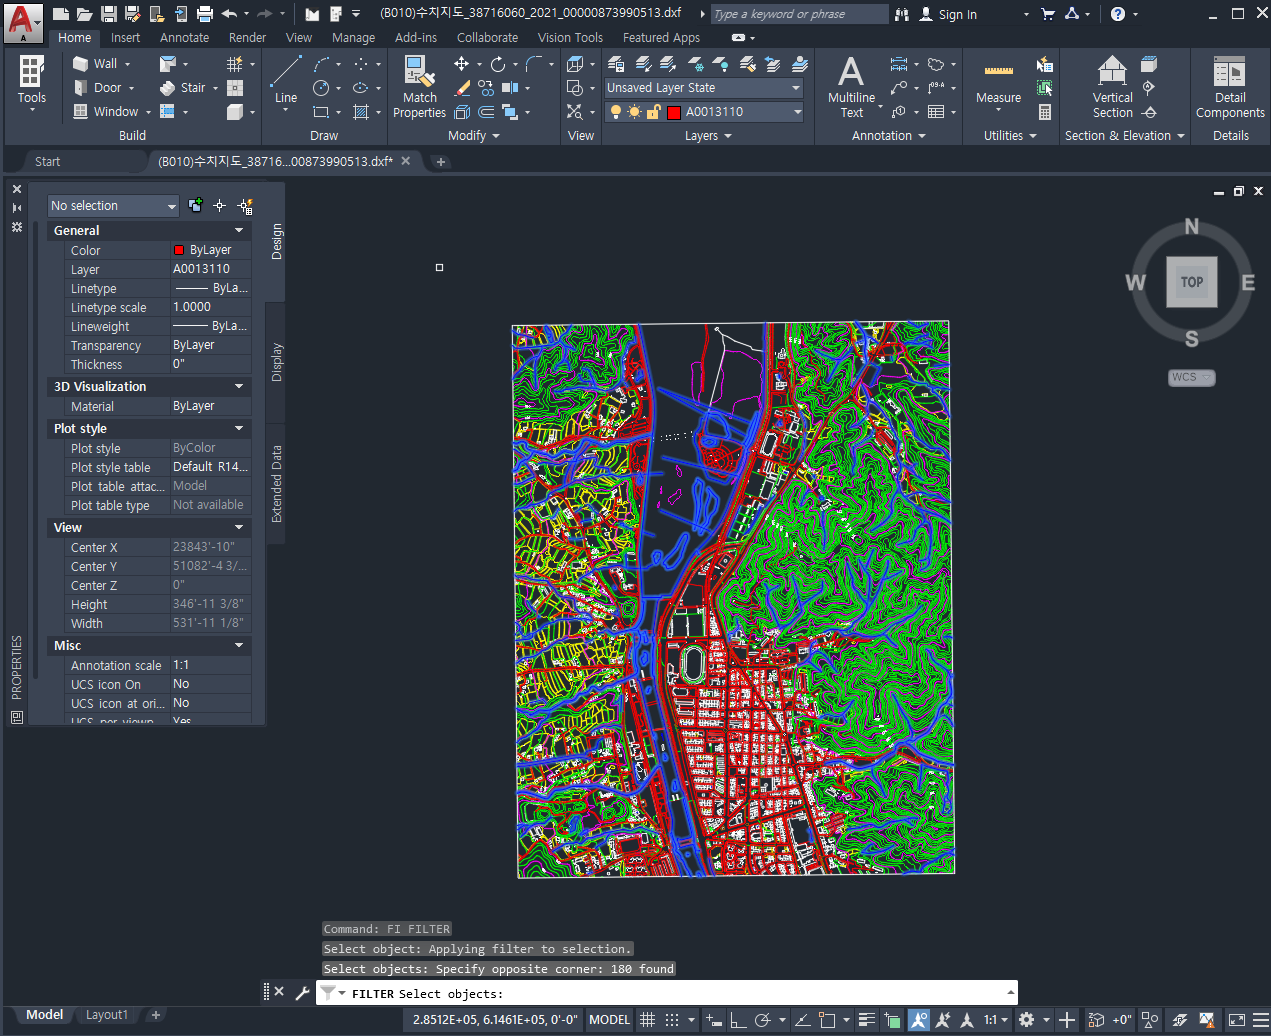
Task: Open the Layout1 tab
Action: click(x=106, y=1014)
